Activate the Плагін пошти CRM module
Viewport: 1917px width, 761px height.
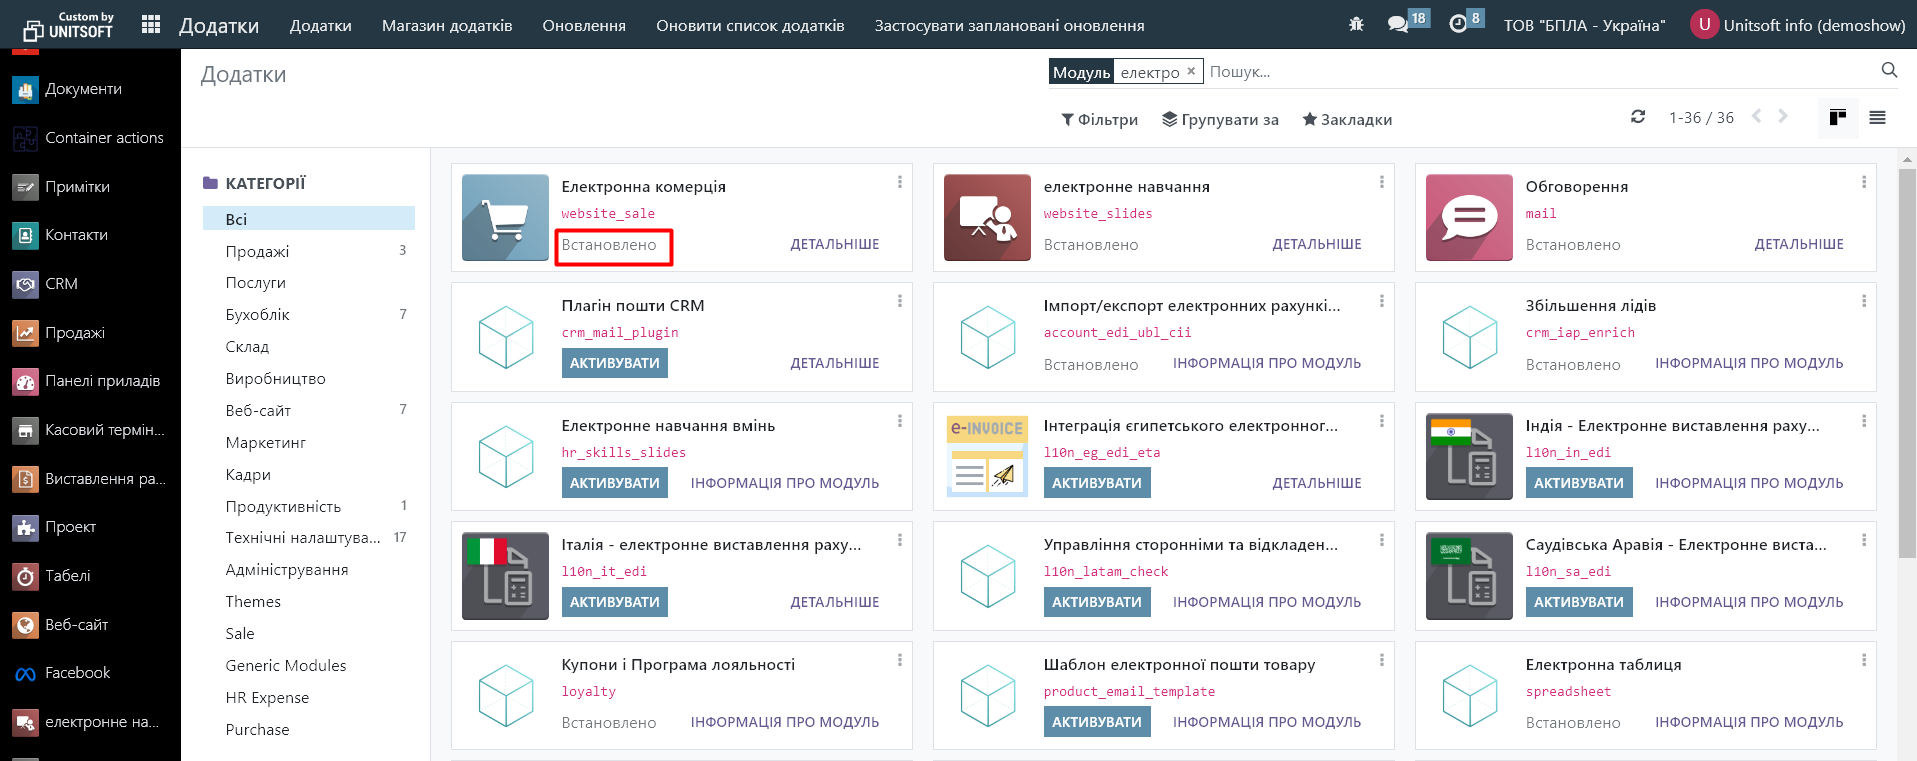click(x=614, y=363)
